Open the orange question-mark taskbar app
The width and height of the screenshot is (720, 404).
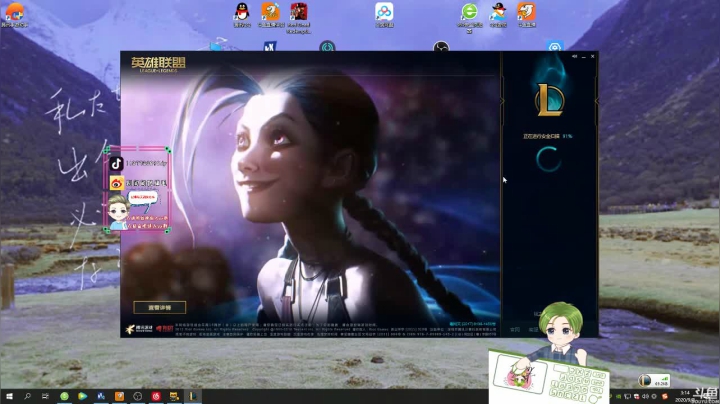[x=119, y=396]
